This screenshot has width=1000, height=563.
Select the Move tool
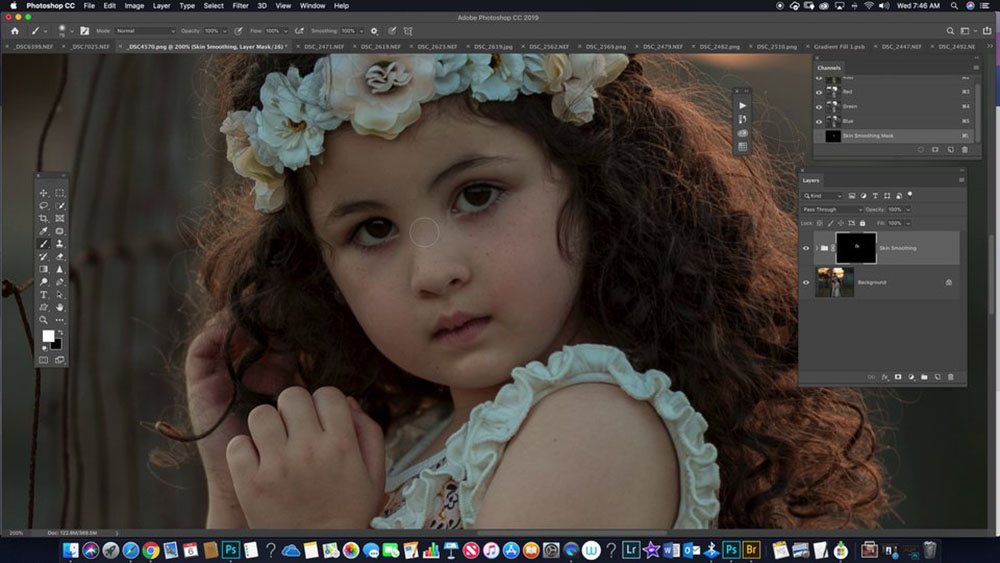click(x=43, y=193)
